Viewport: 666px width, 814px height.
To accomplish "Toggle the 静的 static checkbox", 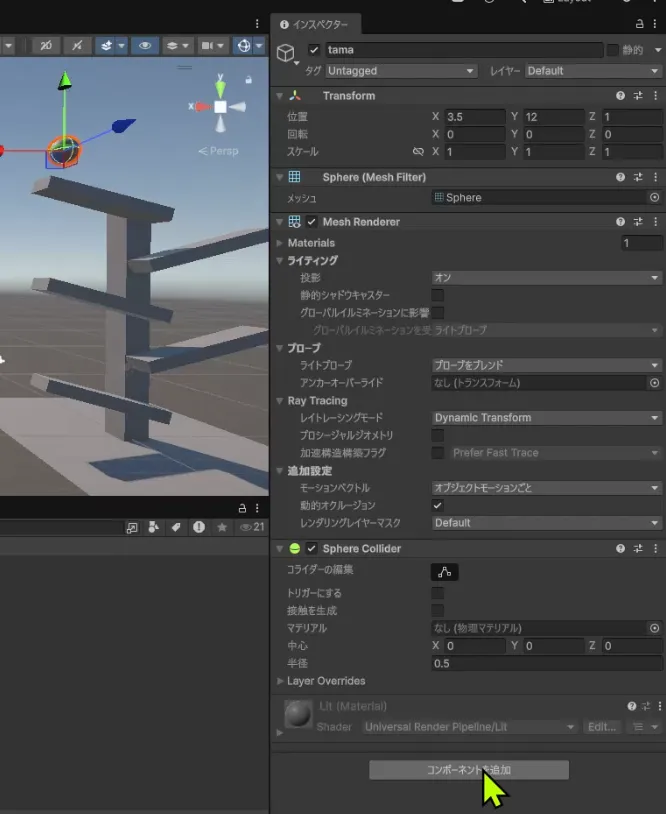I will [x=612, y=50].
